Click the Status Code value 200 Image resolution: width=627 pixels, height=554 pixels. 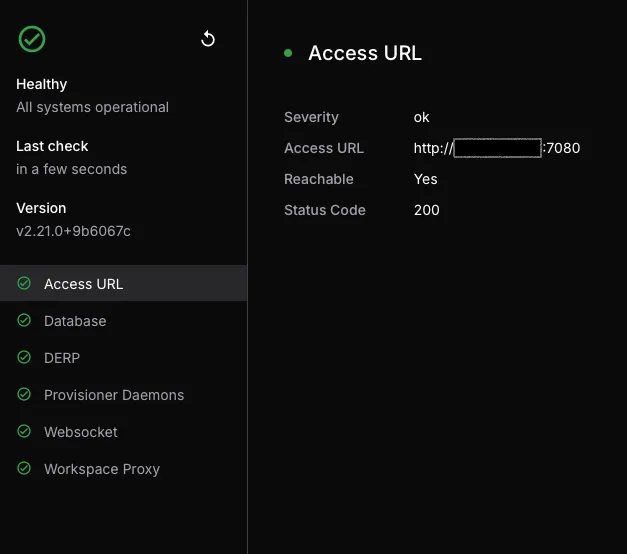pos(426,210)
